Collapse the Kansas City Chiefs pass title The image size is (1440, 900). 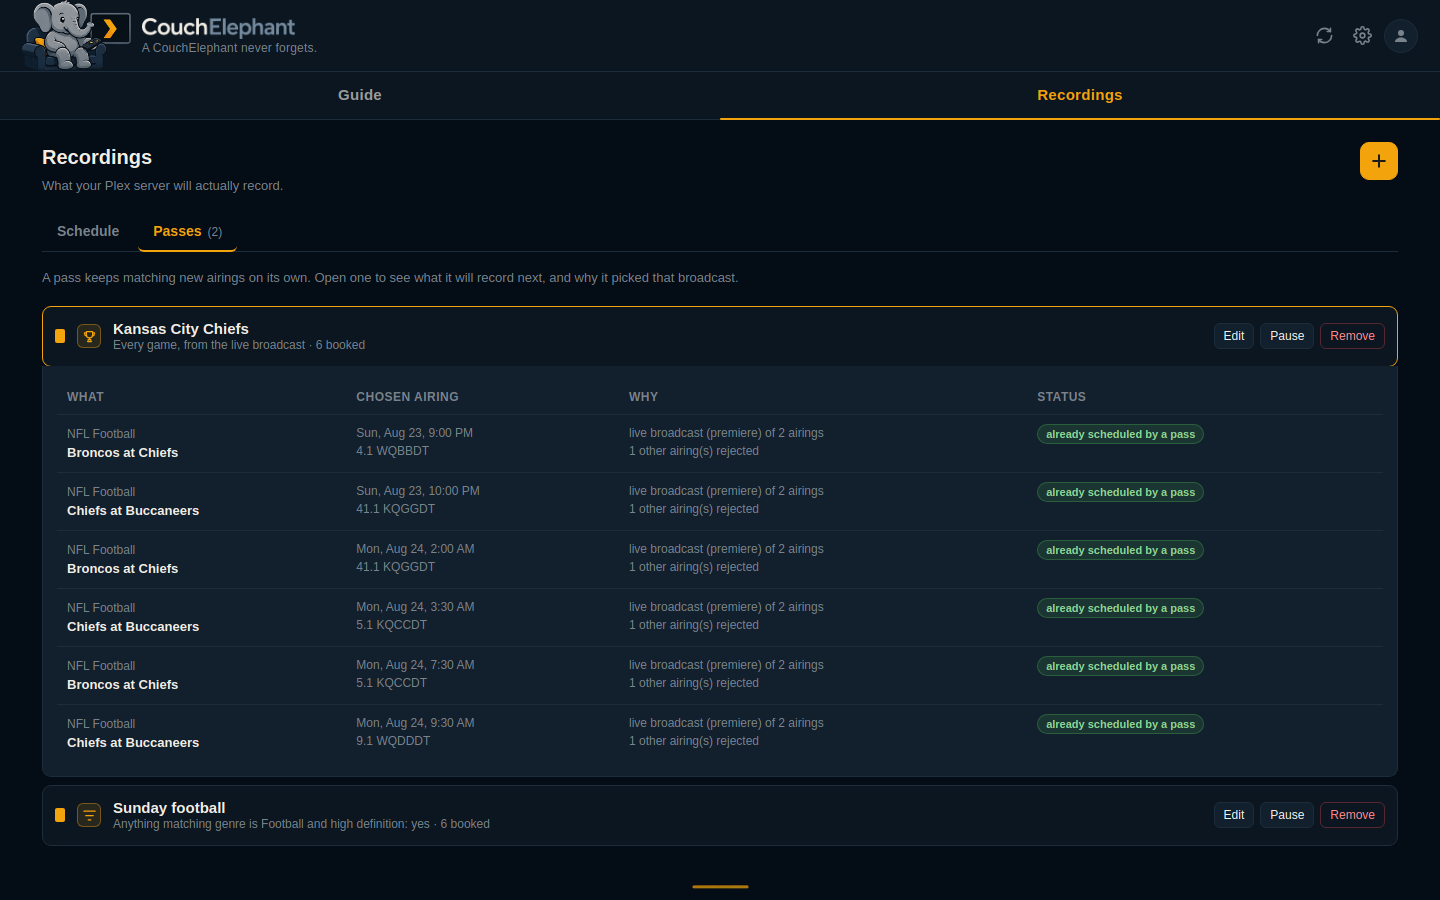[x=181, y=329]
